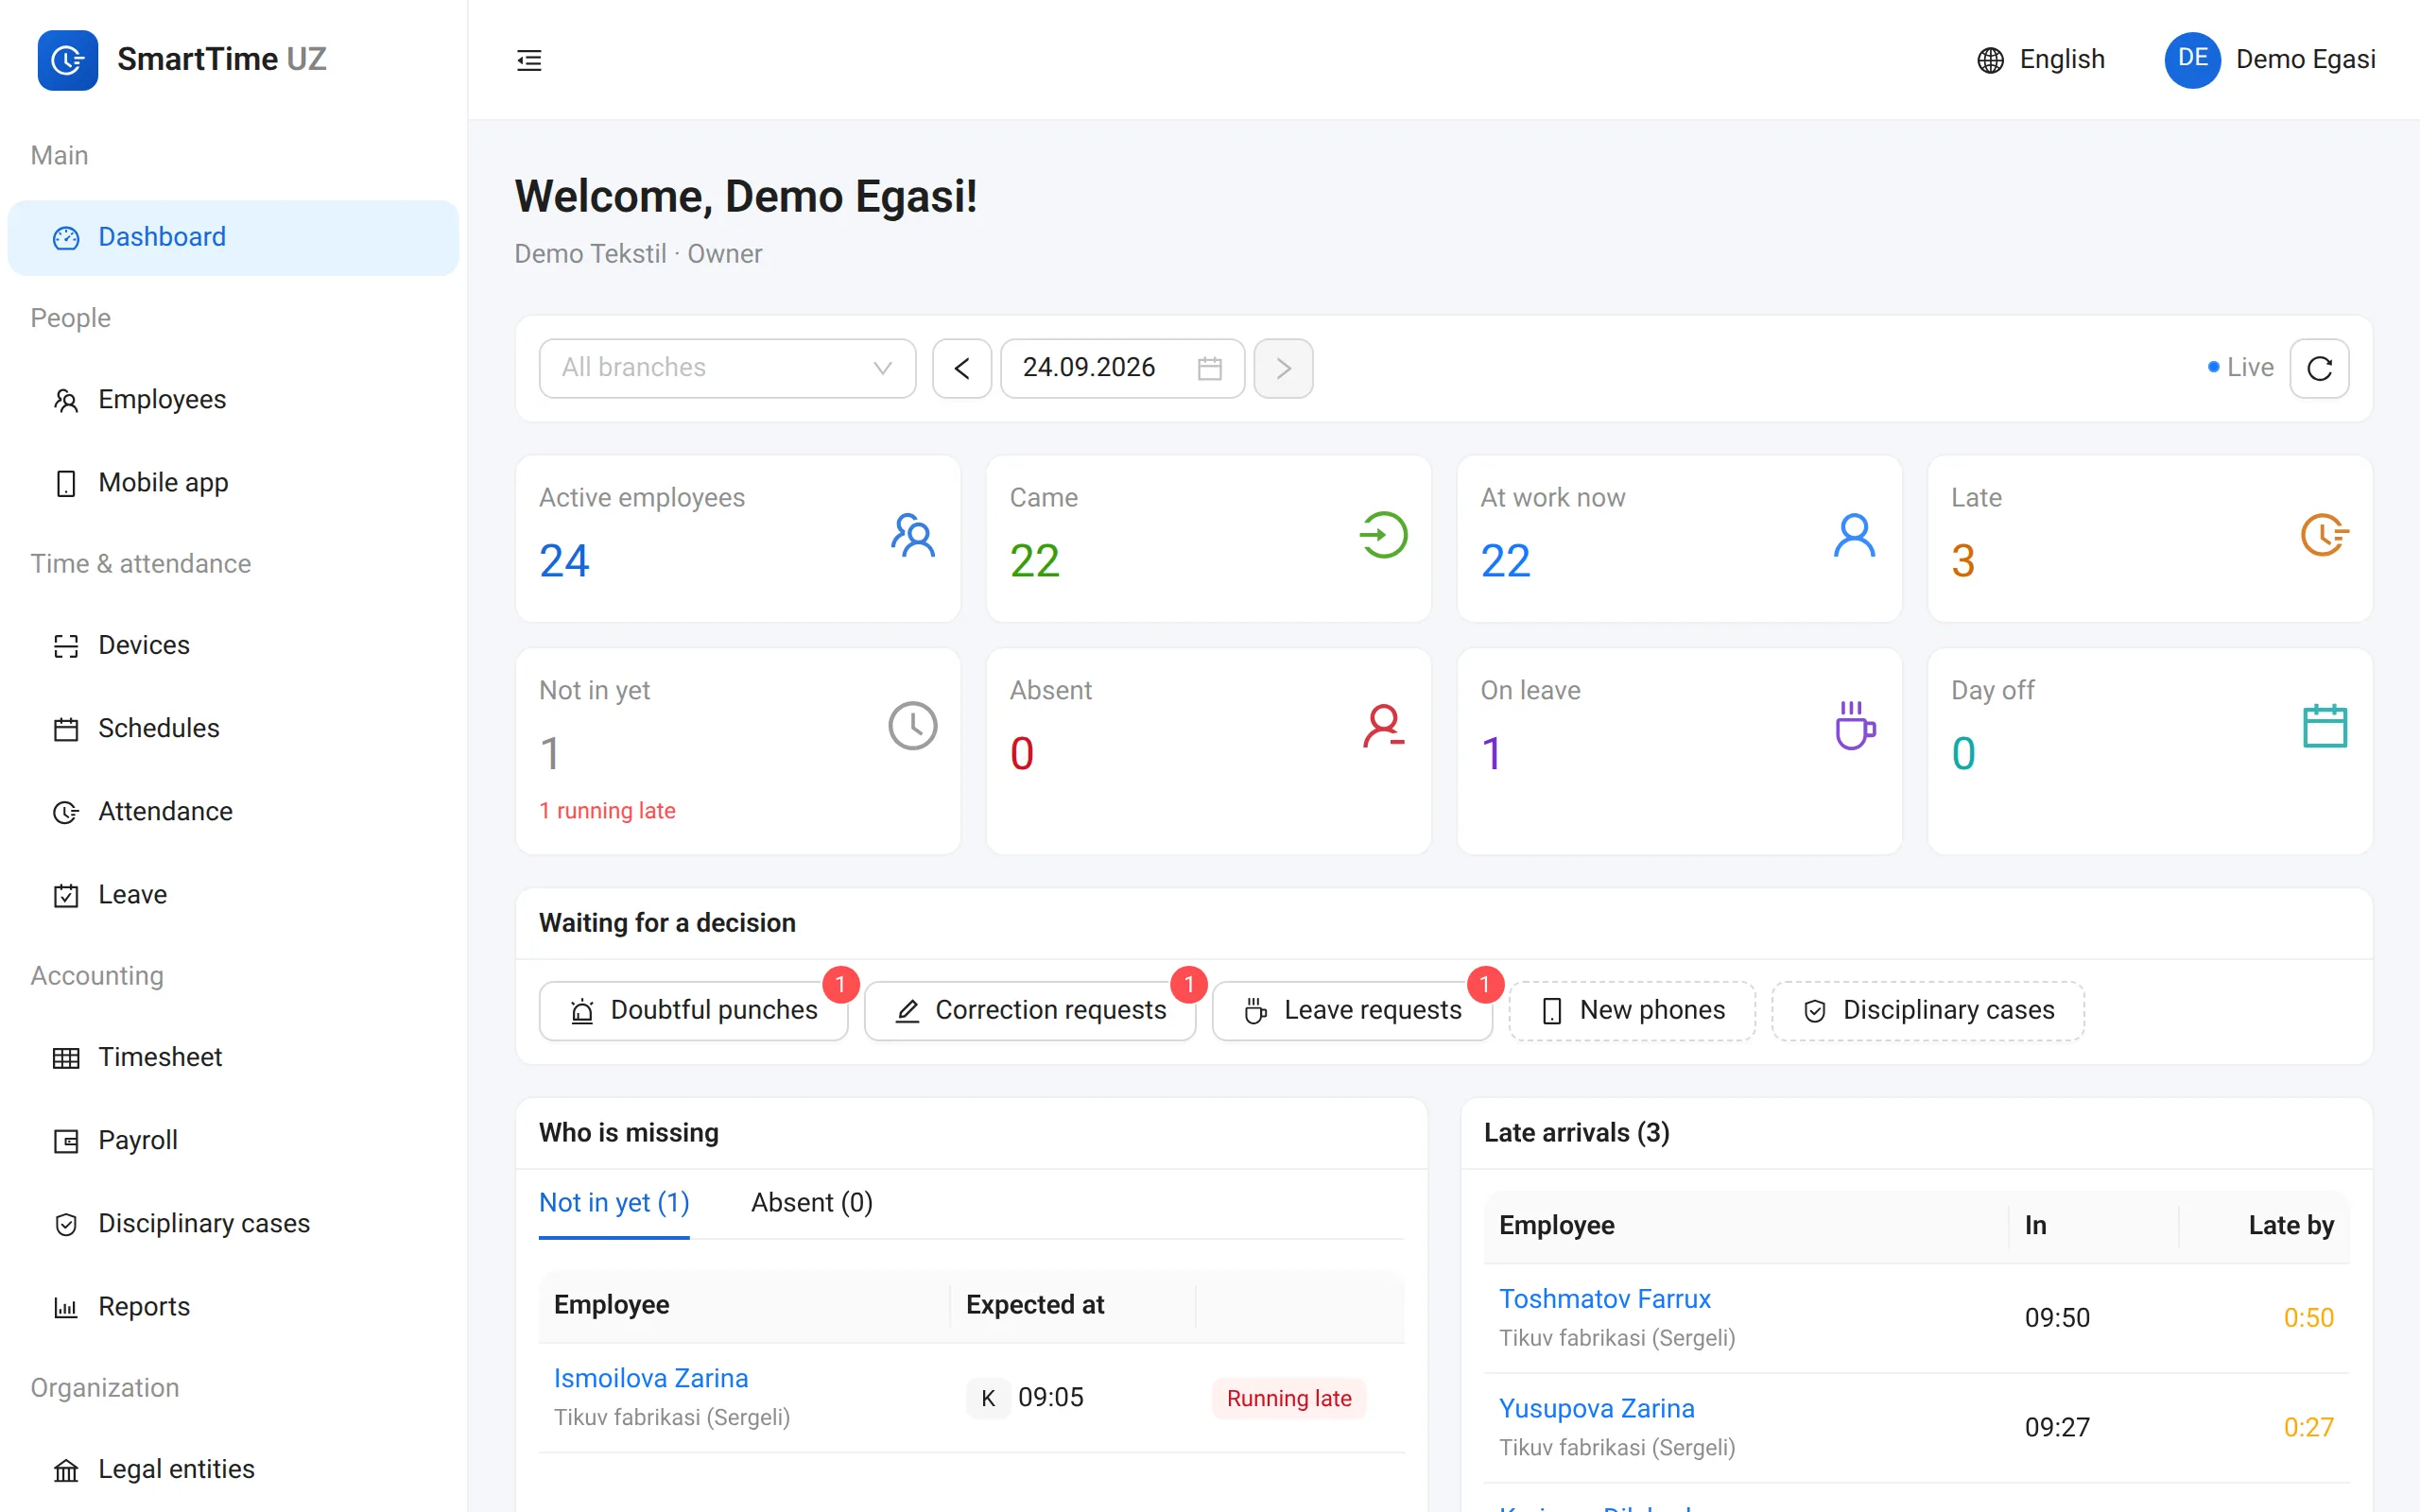Screen dimensions: 2420x1512
Task: Open employee Ismoilova Zarina
Action: click(x=651, y=1377)
